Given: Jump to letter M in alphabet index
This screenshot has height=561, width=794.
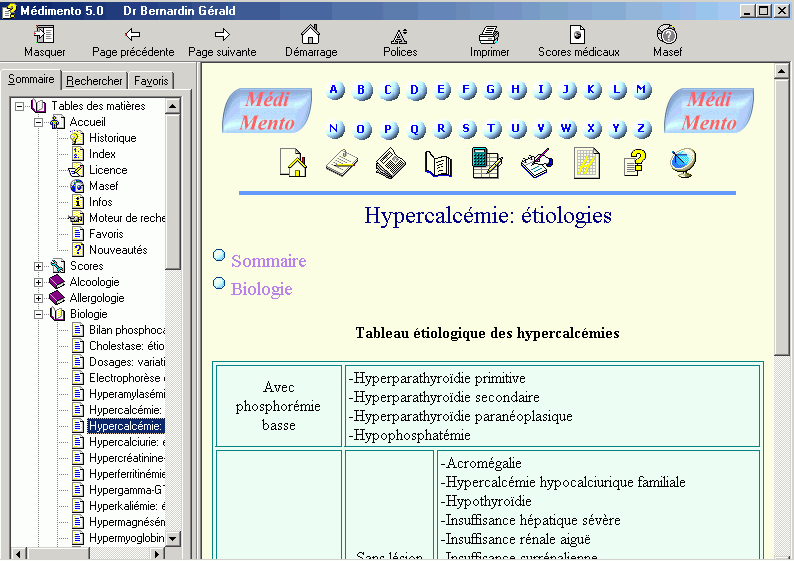Looking at the screenshot, I should (x=642, y=91).
